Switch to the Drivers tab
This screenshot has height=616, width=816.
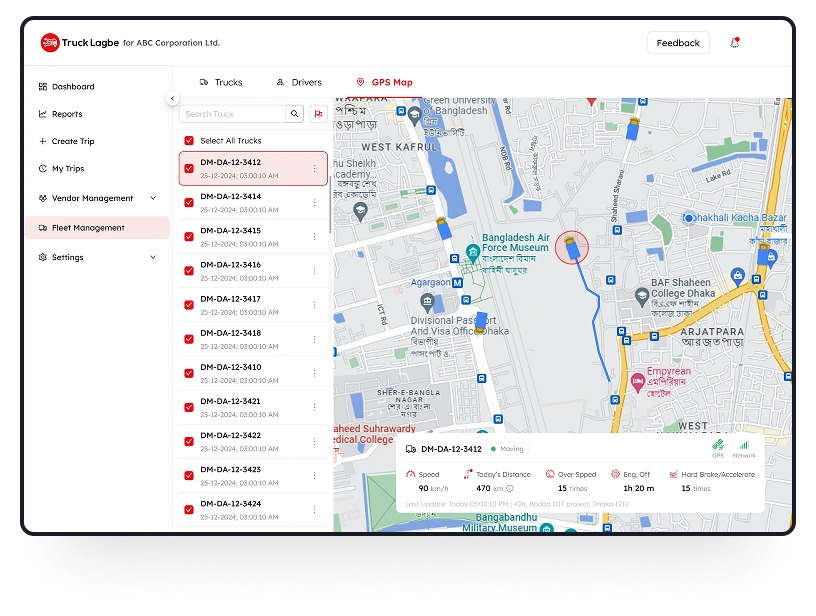[299, 82]
